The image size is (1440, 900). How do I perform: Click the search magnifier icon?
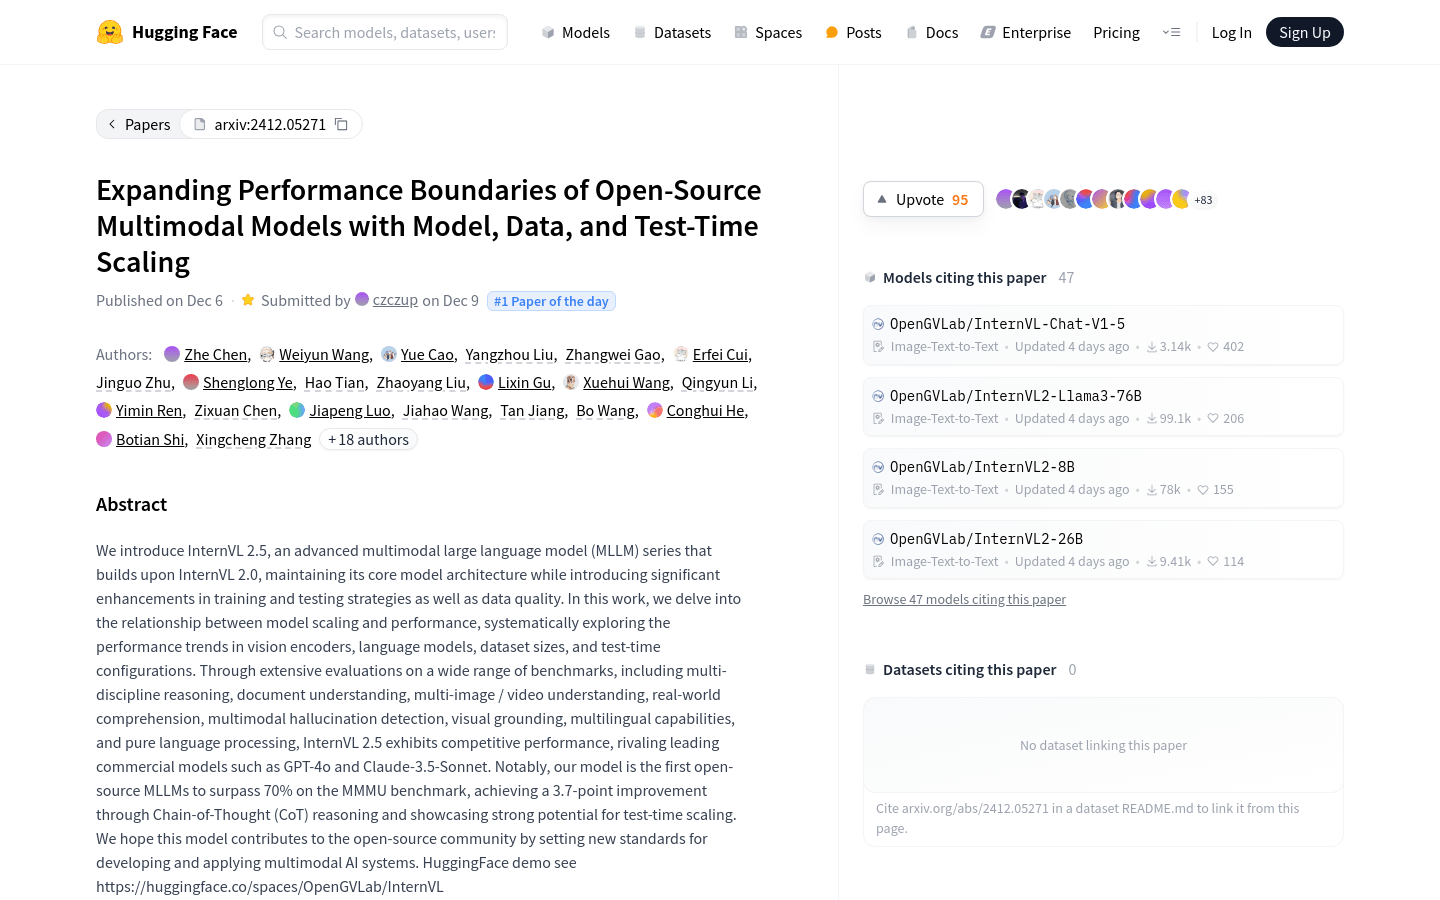[280, 32]
